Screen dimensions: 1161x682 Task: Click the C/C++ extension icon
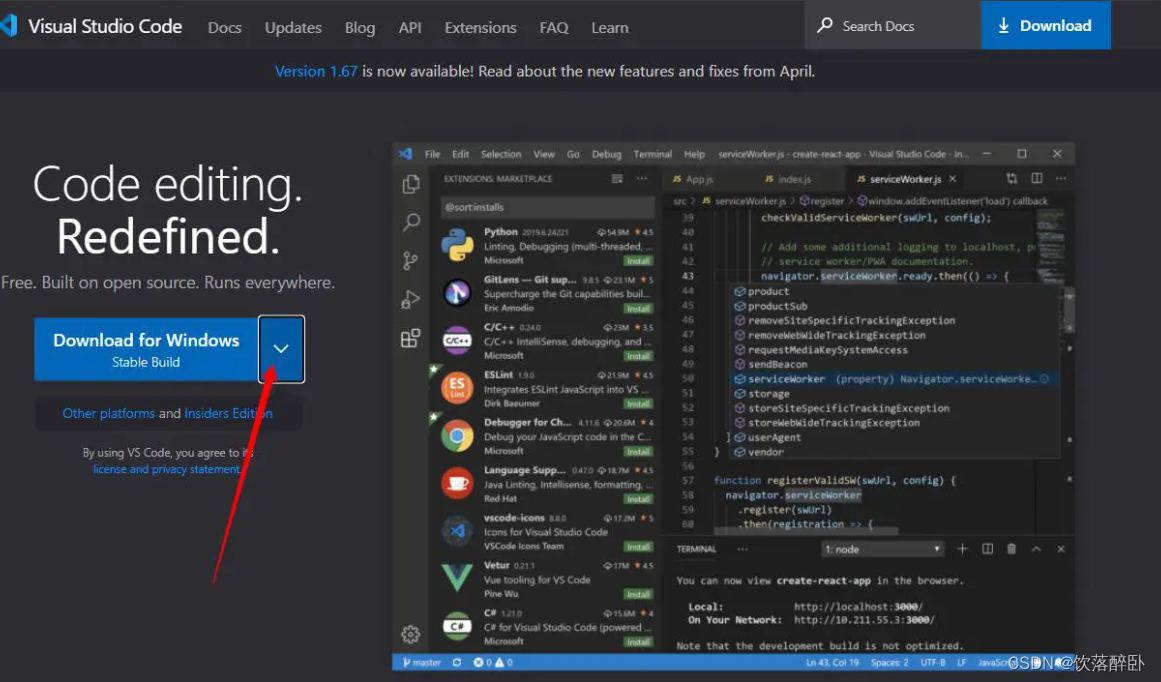click(458, 341)
